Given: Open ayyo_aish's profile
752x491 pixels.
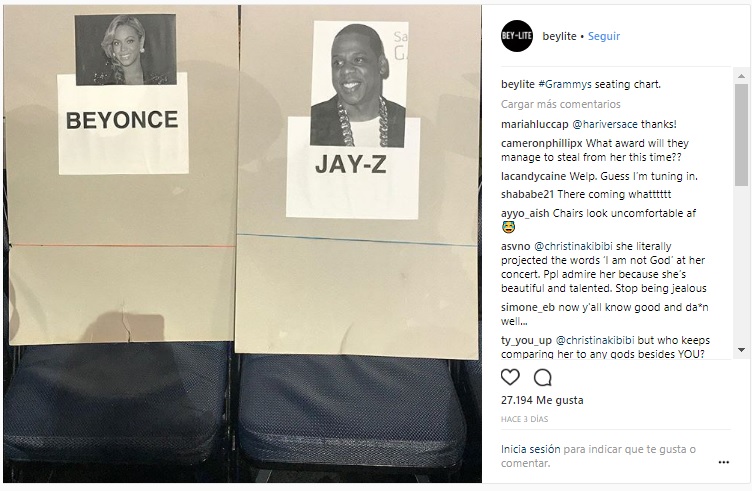Looking at the screenshot, I should (525, 213).
